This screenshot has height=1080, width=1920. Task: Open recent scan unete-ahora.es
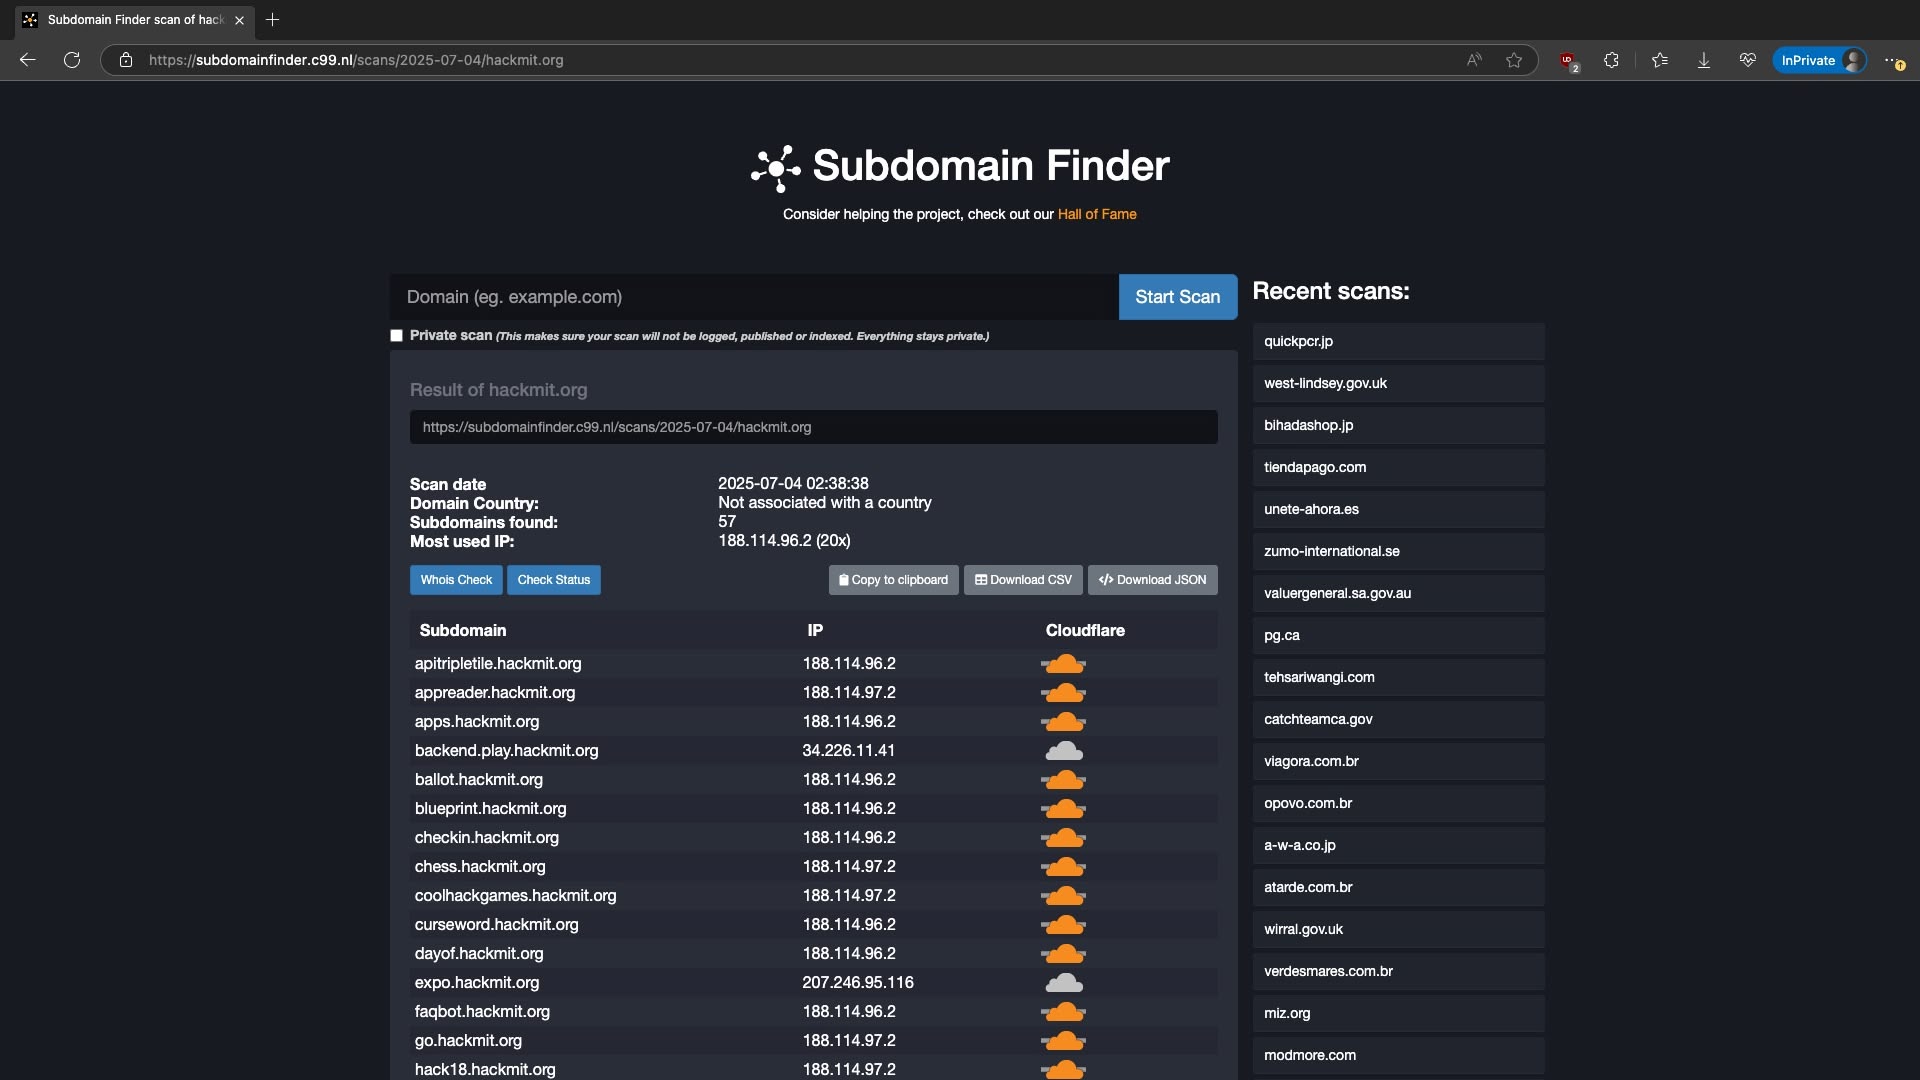point(1398,509)
